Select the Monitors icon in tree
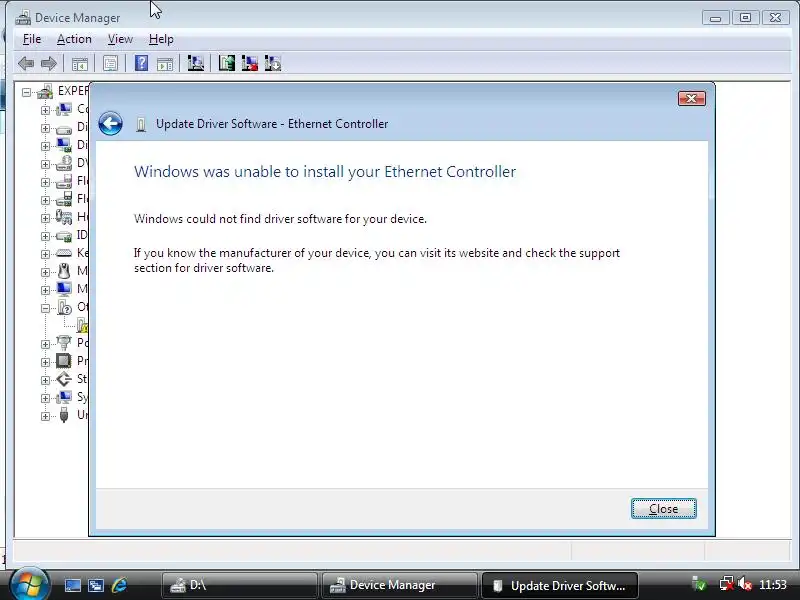 (64, 289)
